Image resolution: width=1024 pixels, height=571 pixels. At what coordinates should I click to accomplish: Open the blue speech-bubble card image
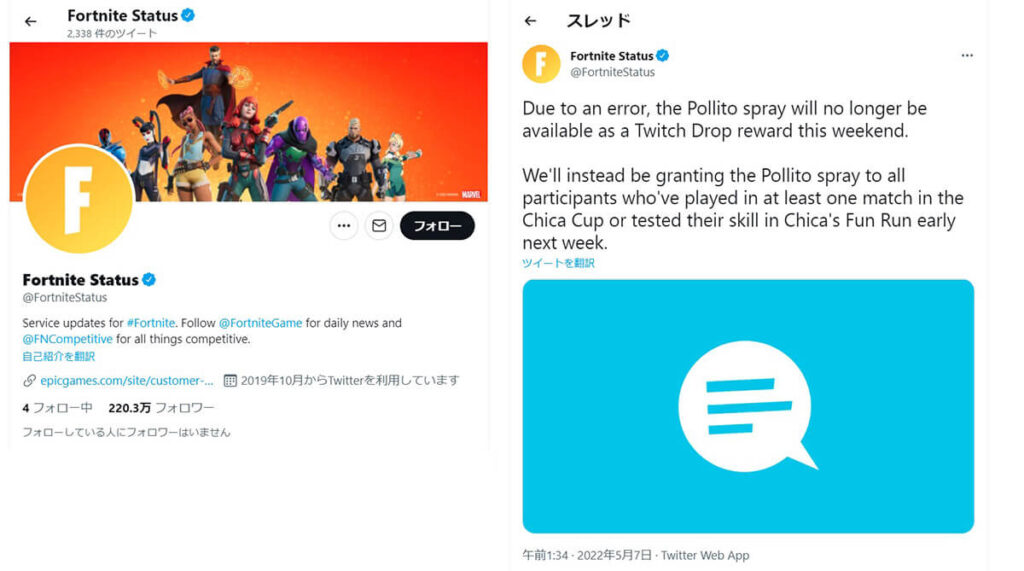[x=748, y=406]
